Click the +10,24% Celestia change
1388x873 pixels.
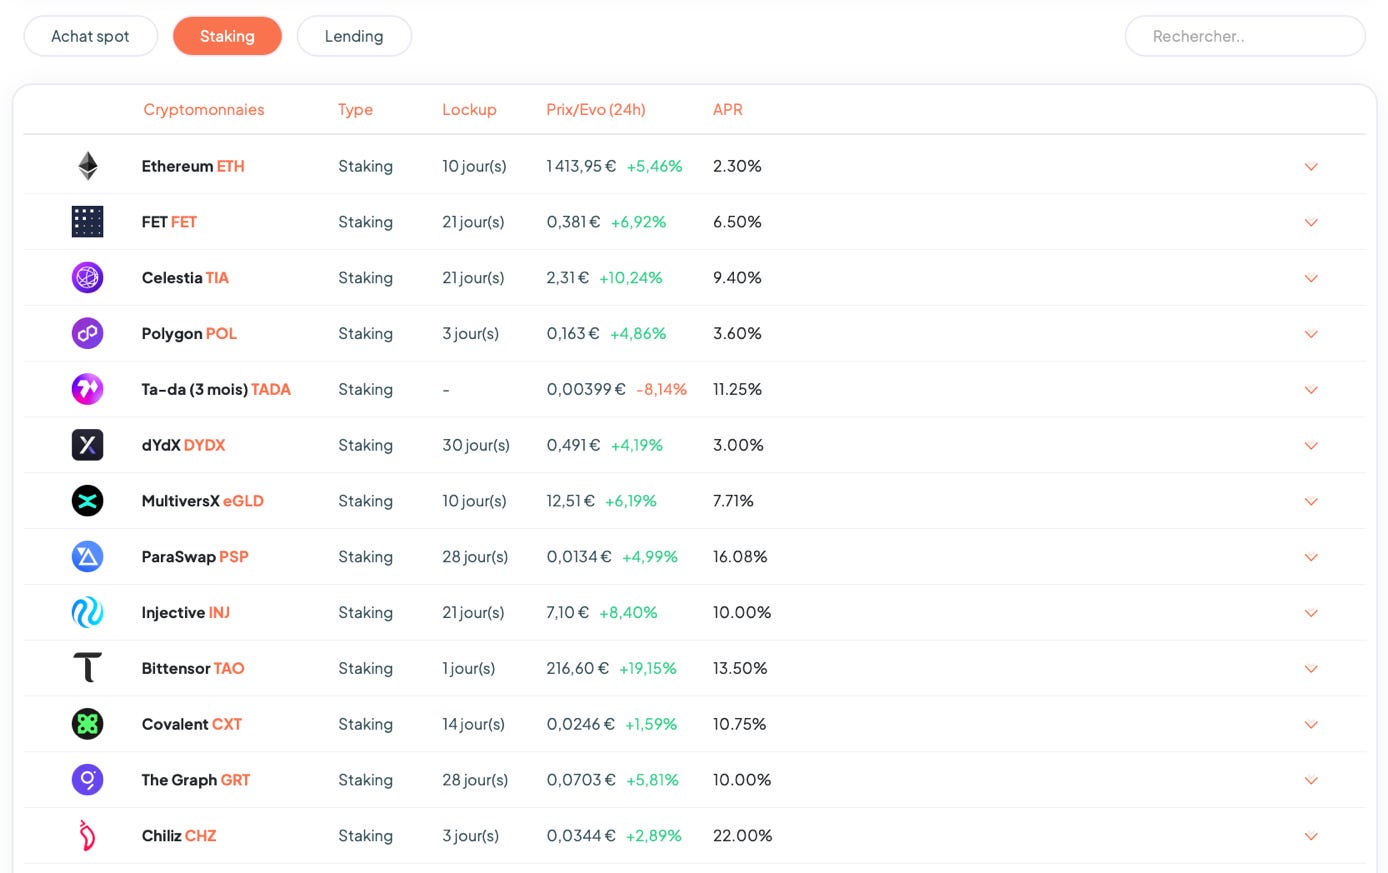[631, 277]
